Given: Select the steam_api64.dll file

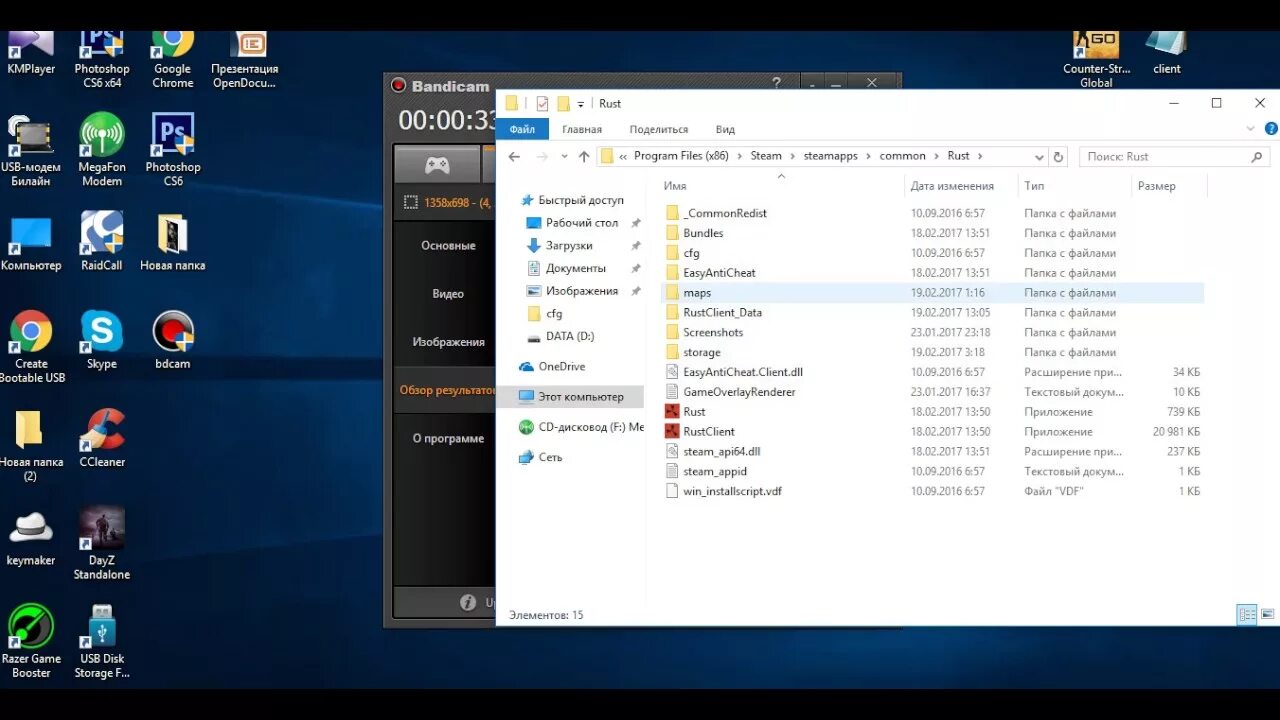Looking at the screenshot, I should click(721, 452).
